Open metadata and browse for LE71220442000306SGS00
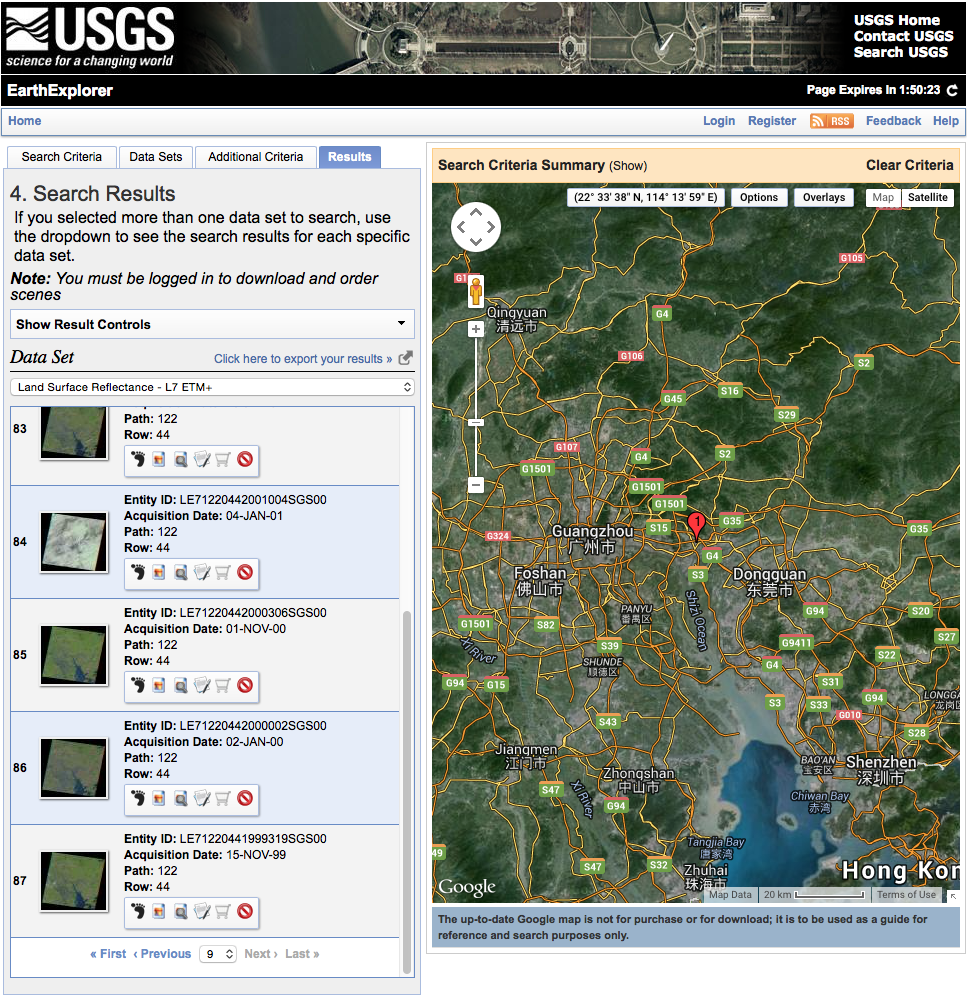 [x=181, y=685]
